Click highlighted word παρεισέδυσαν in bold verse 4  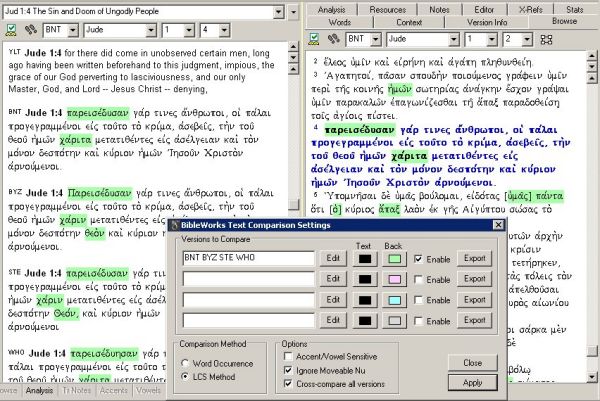[x=359, y=130]
